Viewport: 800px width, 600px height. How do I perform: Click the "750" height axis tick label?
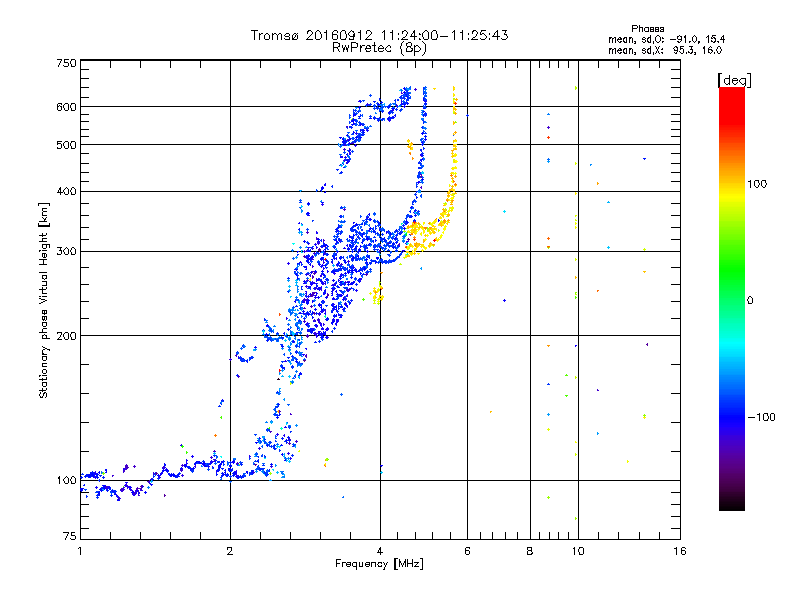[67, 63]
